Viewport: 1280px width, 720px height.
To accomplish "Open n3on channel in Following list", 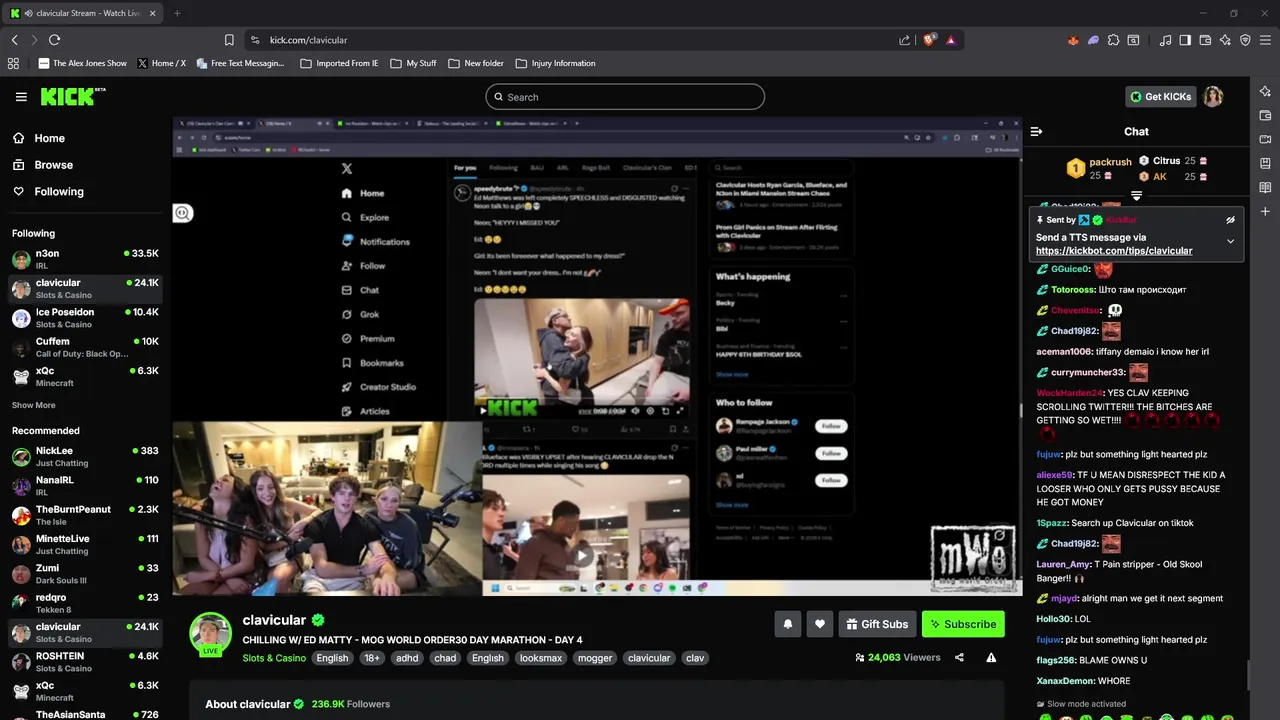I will pyautogui.click(x=85, y=260).
